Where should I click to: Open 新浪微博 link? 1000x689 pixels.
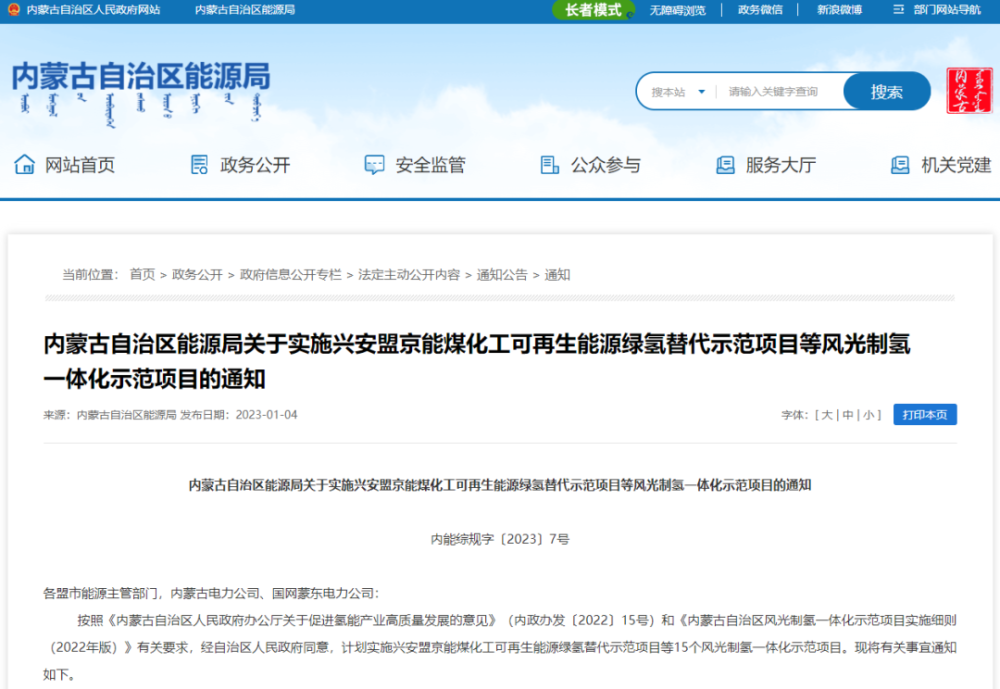[x=840, y=10]
